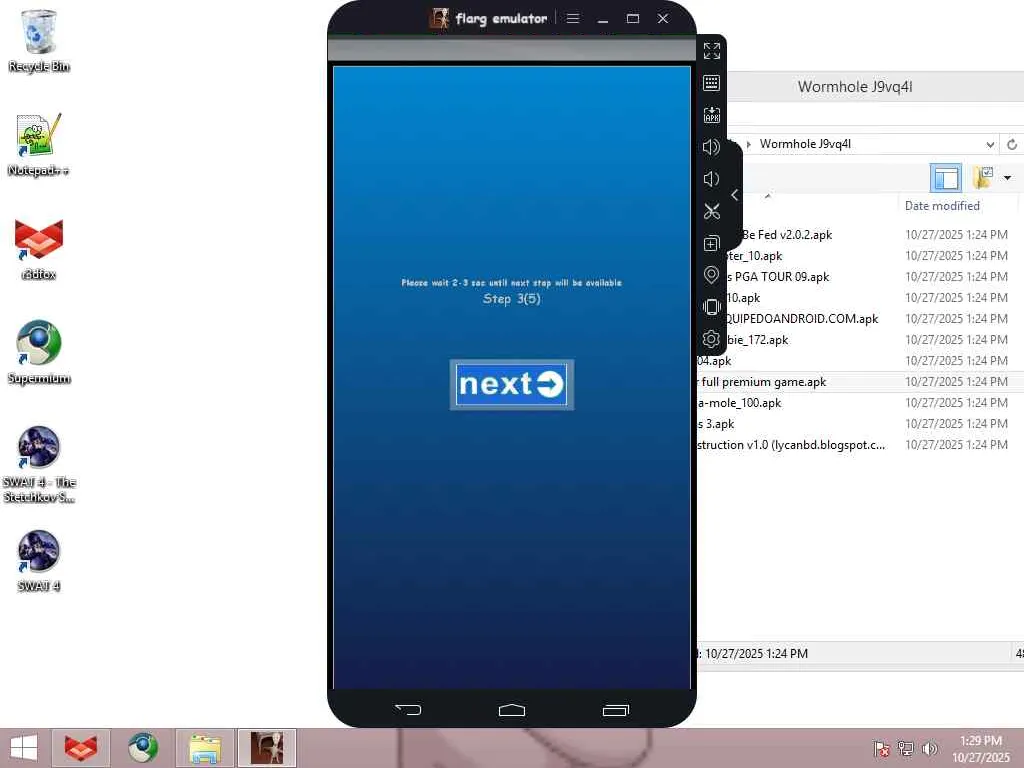Click r3dfox icon in taskbar
This screenshot has height=768, width=1024.
pyautogui.click(x=81, y=748)
